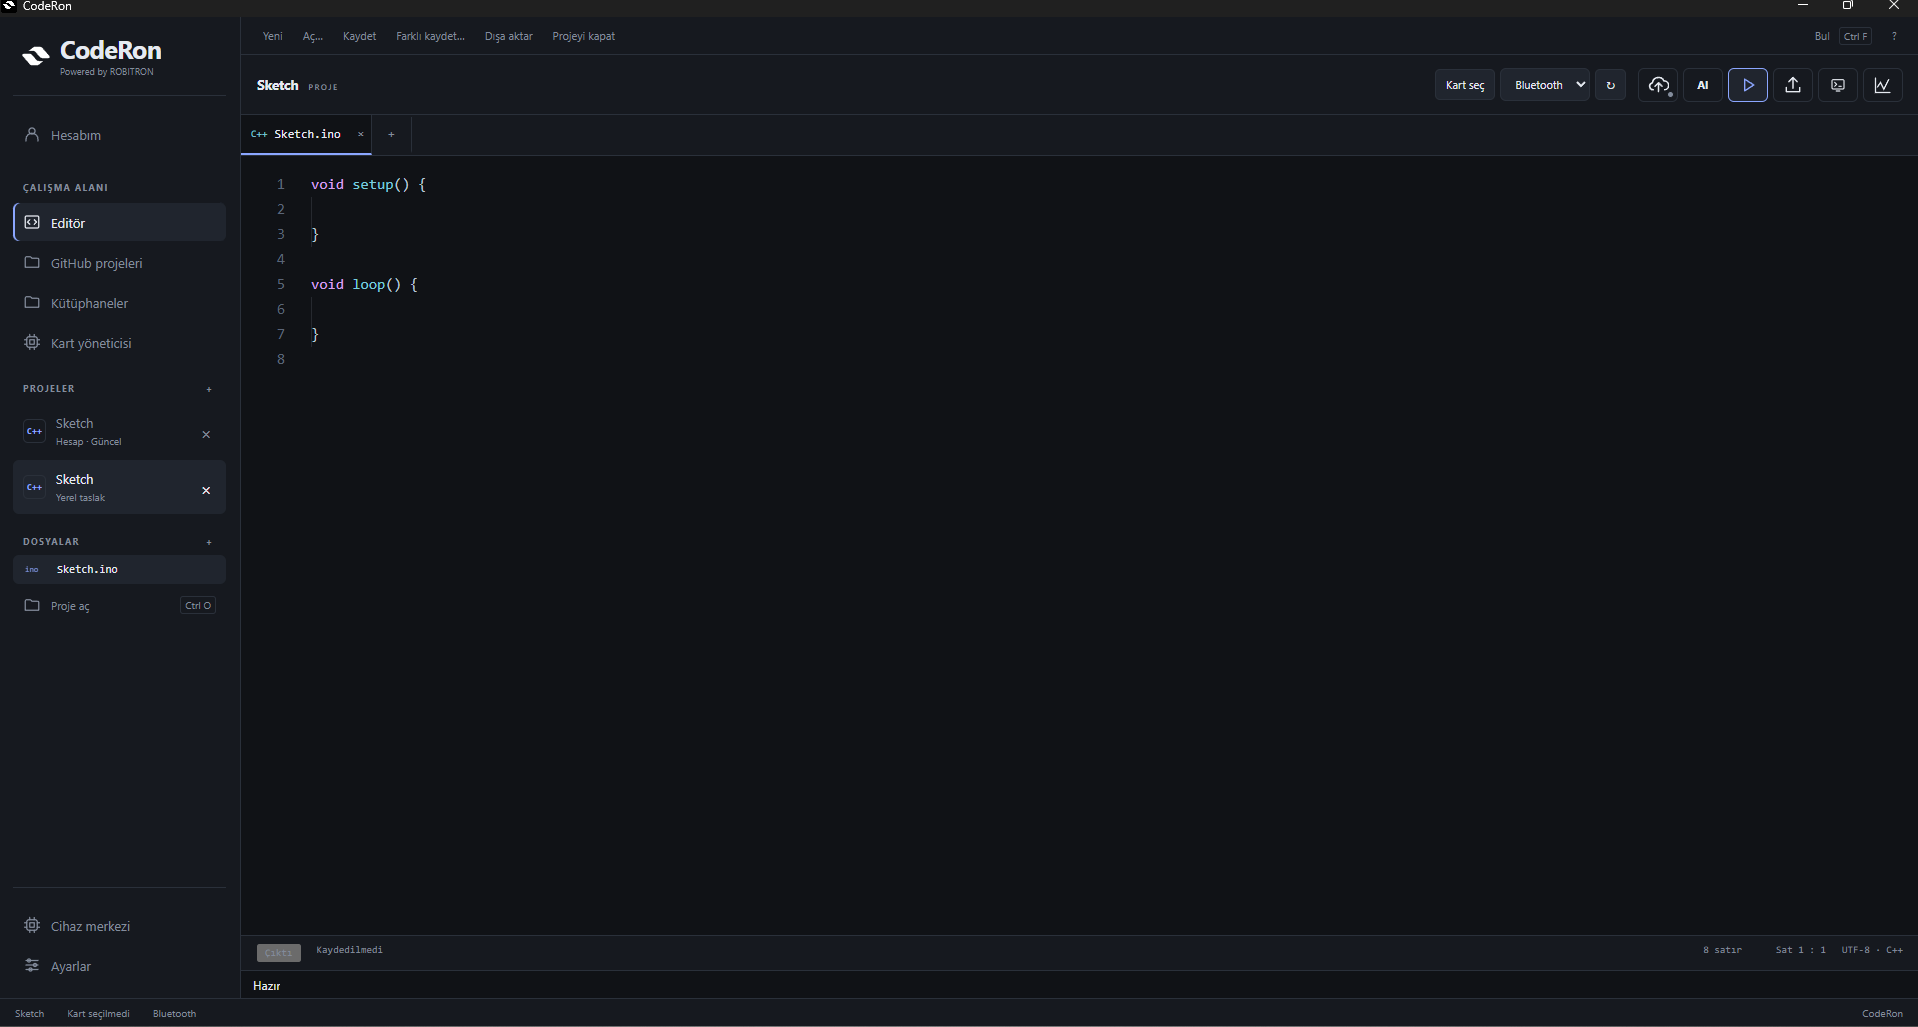The height and width of the screenshot is (1027, 1918).
Task: Click the upload to board arrow icon
Action: coord(1792,85)
